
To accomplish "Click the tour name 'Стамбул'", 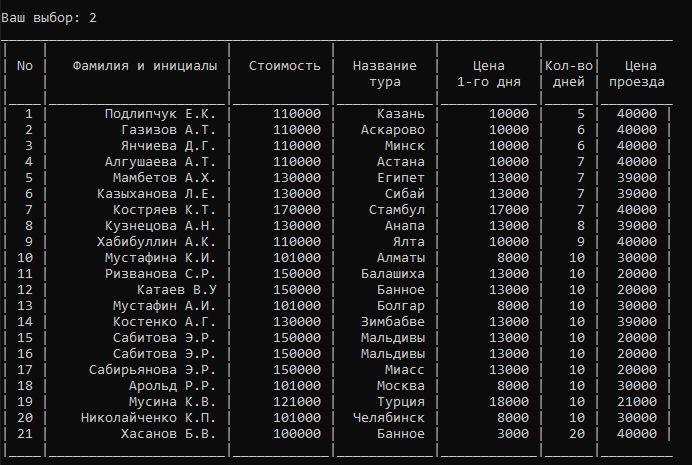I will click(x=397, y=210).
